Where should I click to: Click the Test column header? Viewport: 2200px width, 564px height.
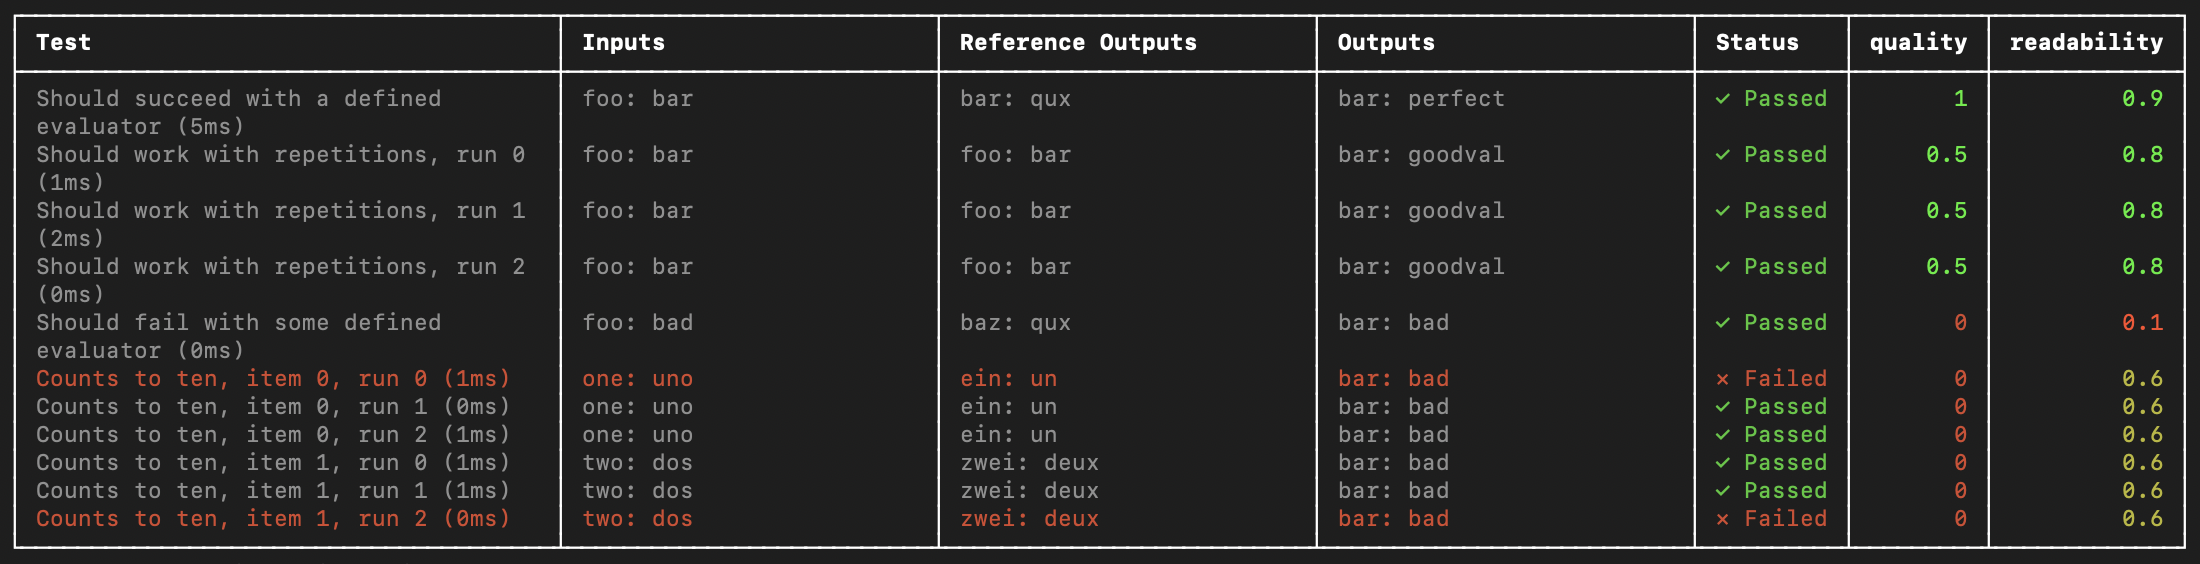(x=64, y=42)
